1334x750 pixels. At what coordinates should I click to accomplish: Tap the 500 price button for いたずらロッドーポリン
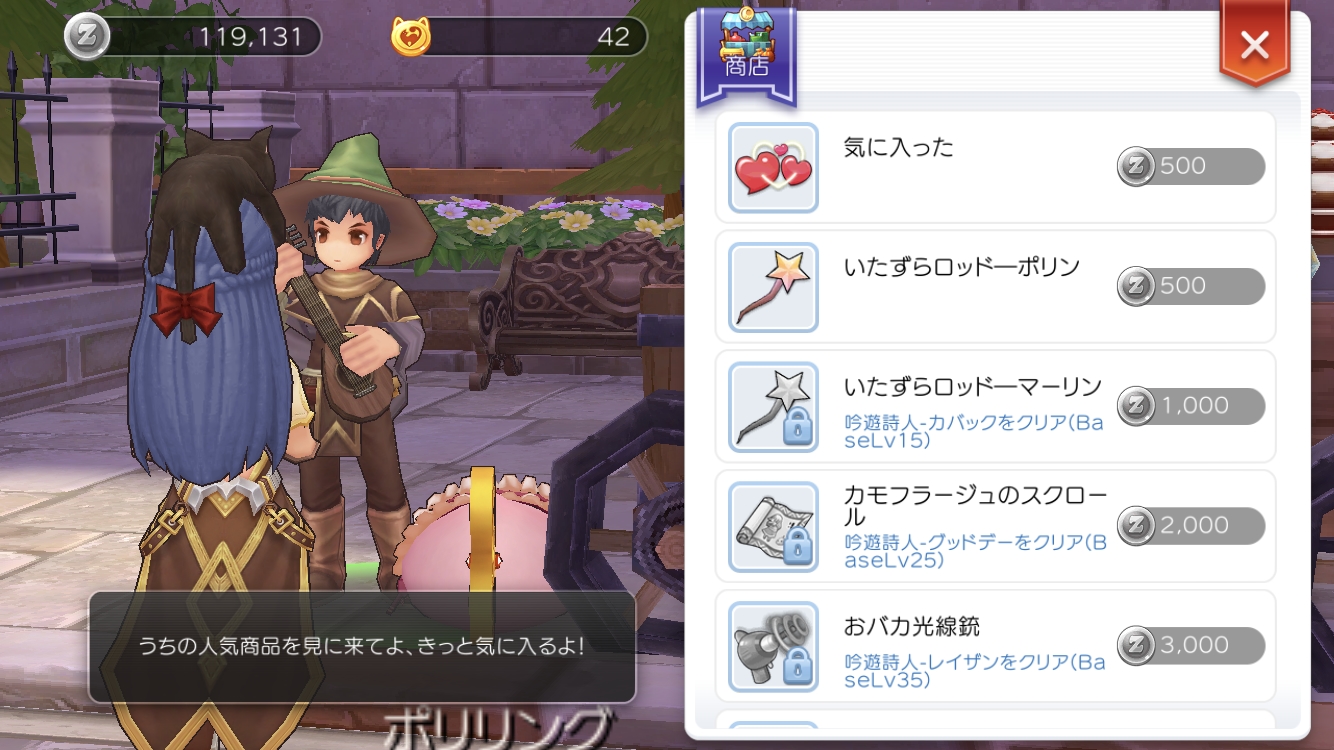click(x=1190, y=286)
